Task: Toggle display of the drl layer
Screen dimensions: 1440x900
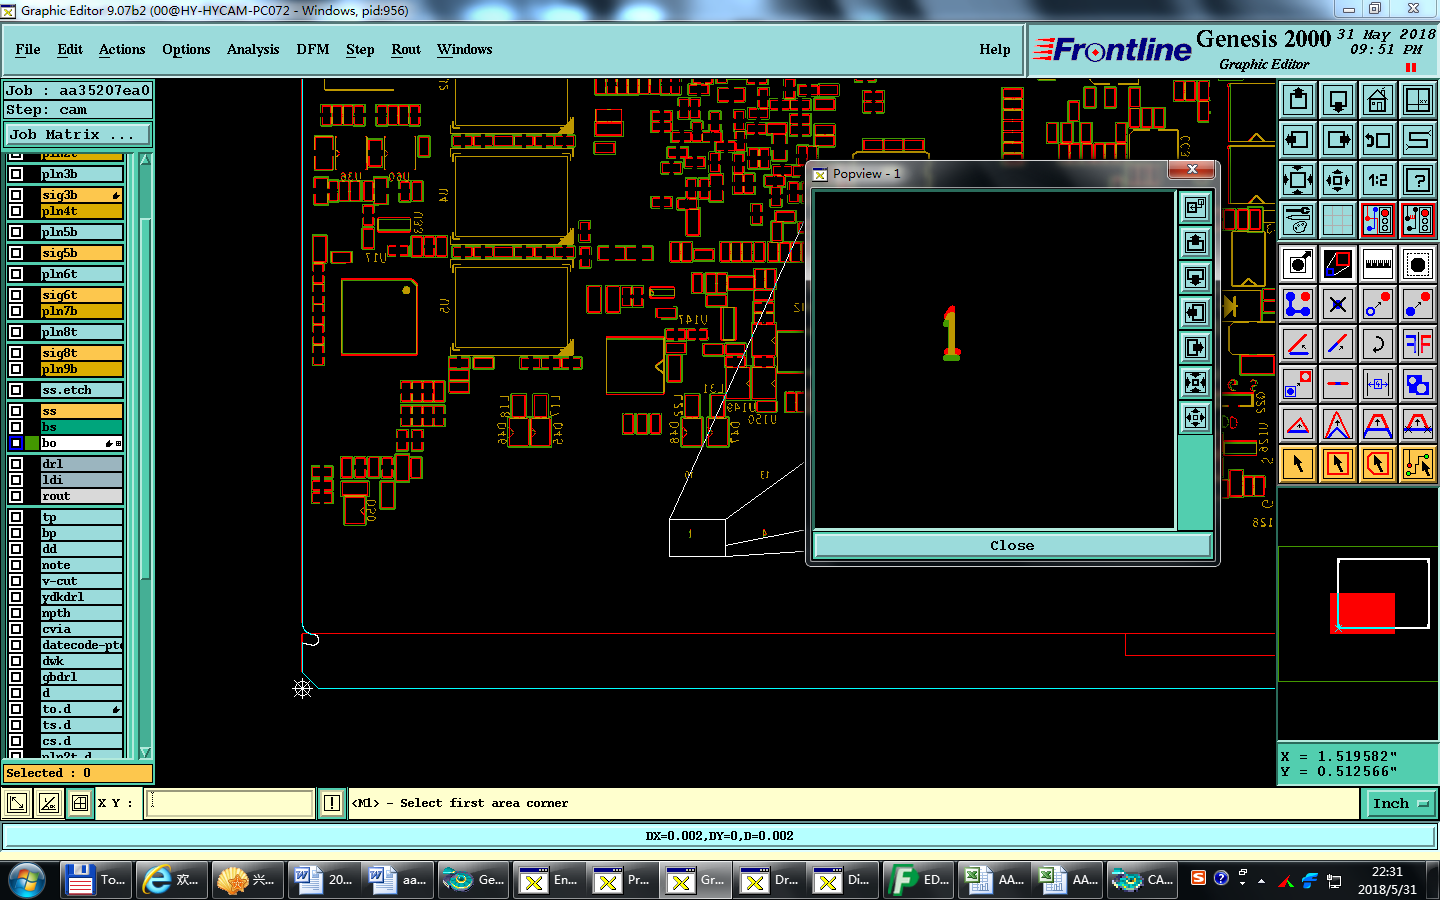Action: [x=16, y=464]
